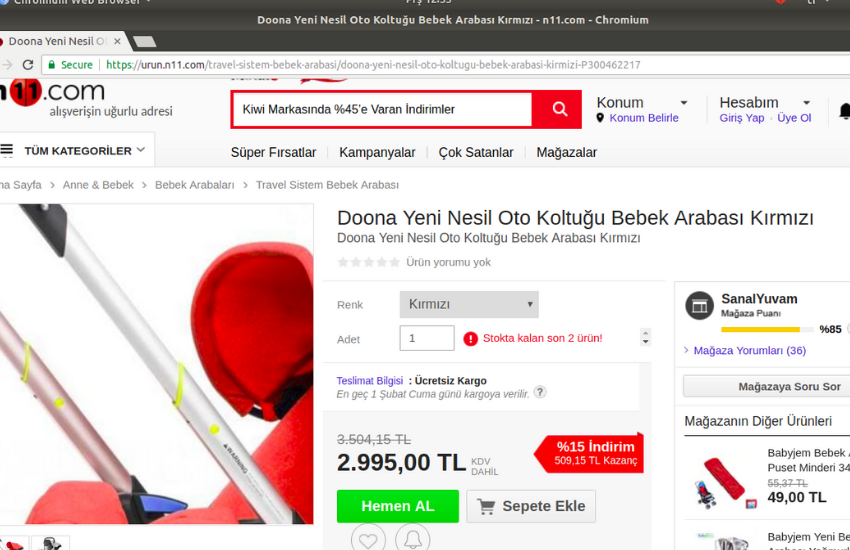This screenshot has height=550, width=850.
Task: Expand the Konum location dropdown
Action: point(641,102)
